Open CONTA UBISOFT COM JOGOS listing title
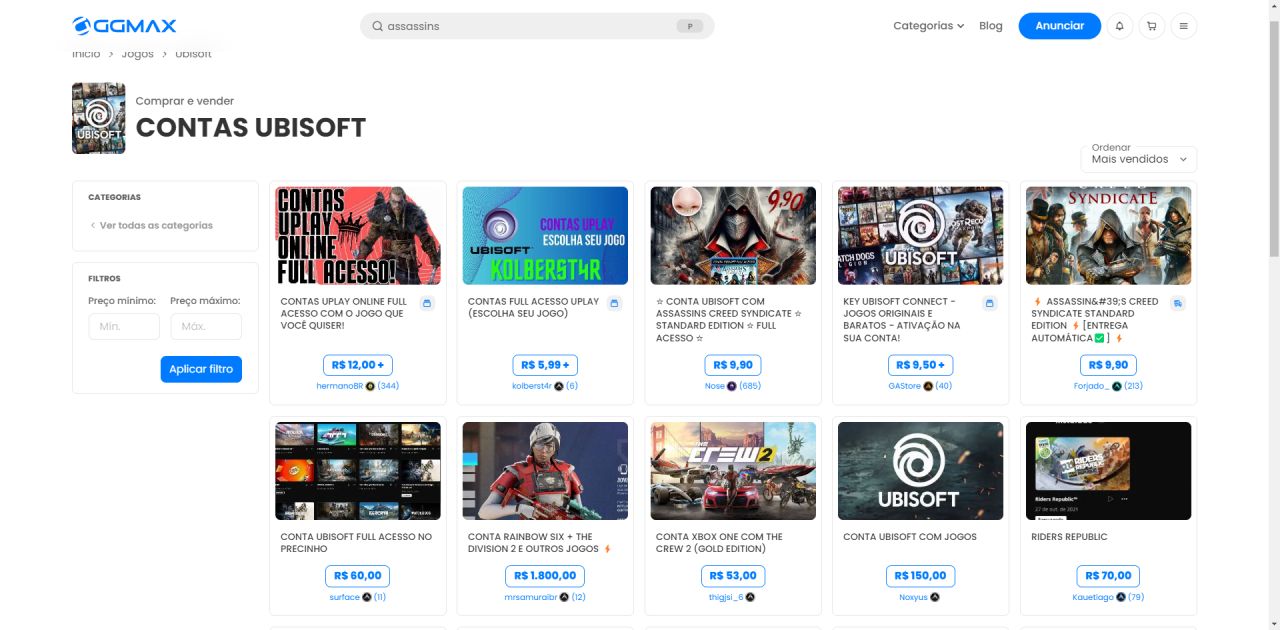Screen dimensions: 1280x630 pyautogui.click(x=910, y=537)
